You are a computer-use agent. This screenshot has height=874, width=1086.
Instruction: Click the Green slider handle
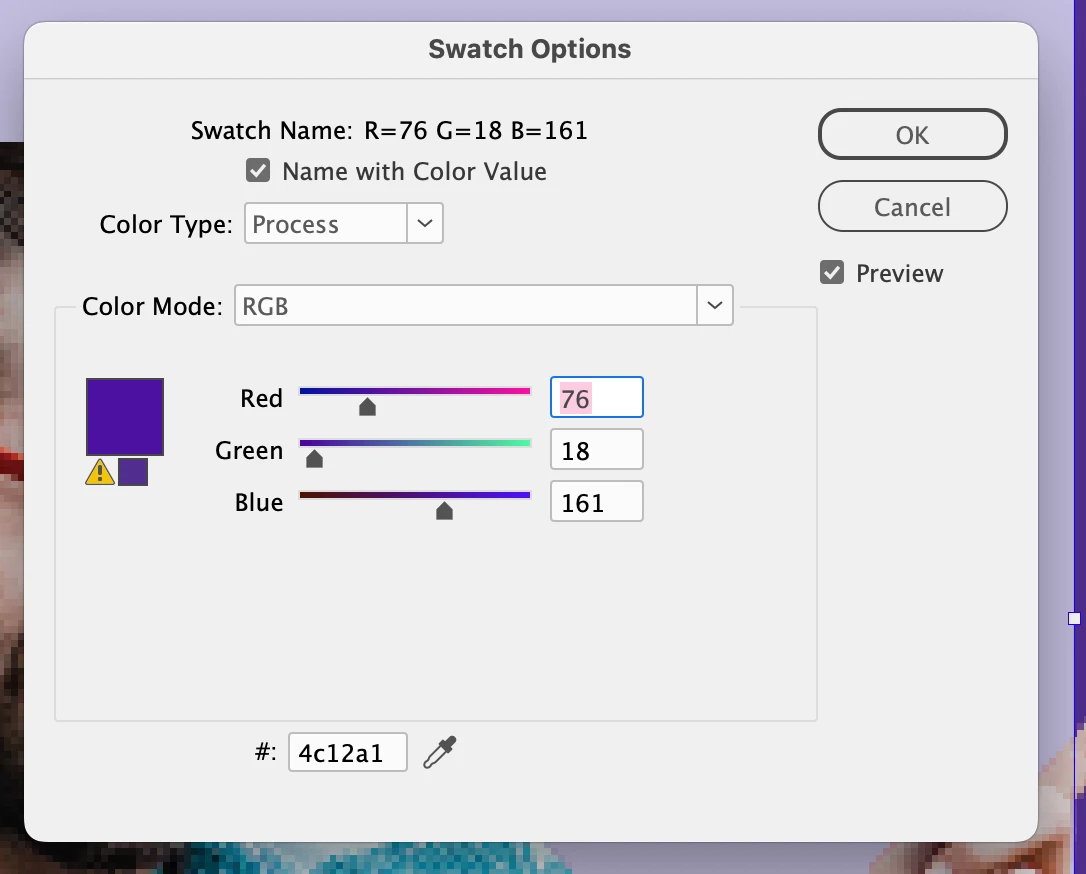[x=314, y=458]
